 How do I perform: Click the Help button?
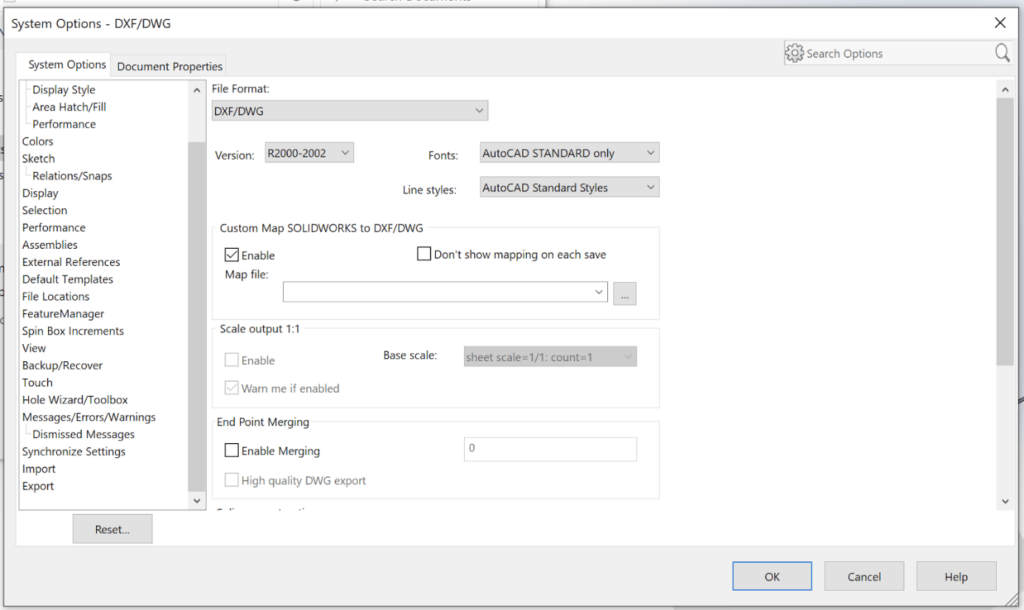[956, 576]
